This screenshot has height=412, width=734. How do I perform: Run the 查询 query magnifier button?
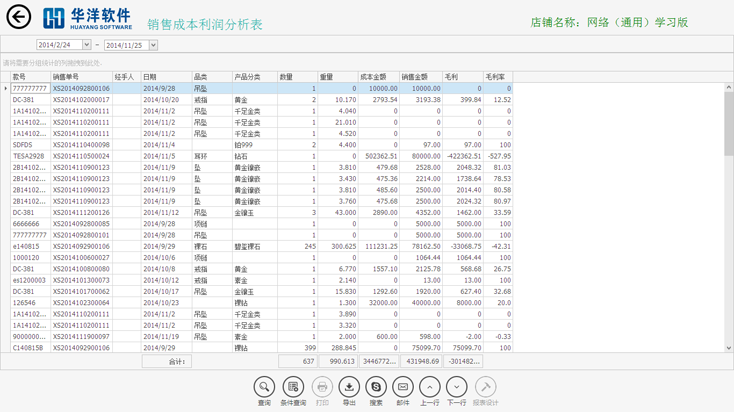coord(264,387)
